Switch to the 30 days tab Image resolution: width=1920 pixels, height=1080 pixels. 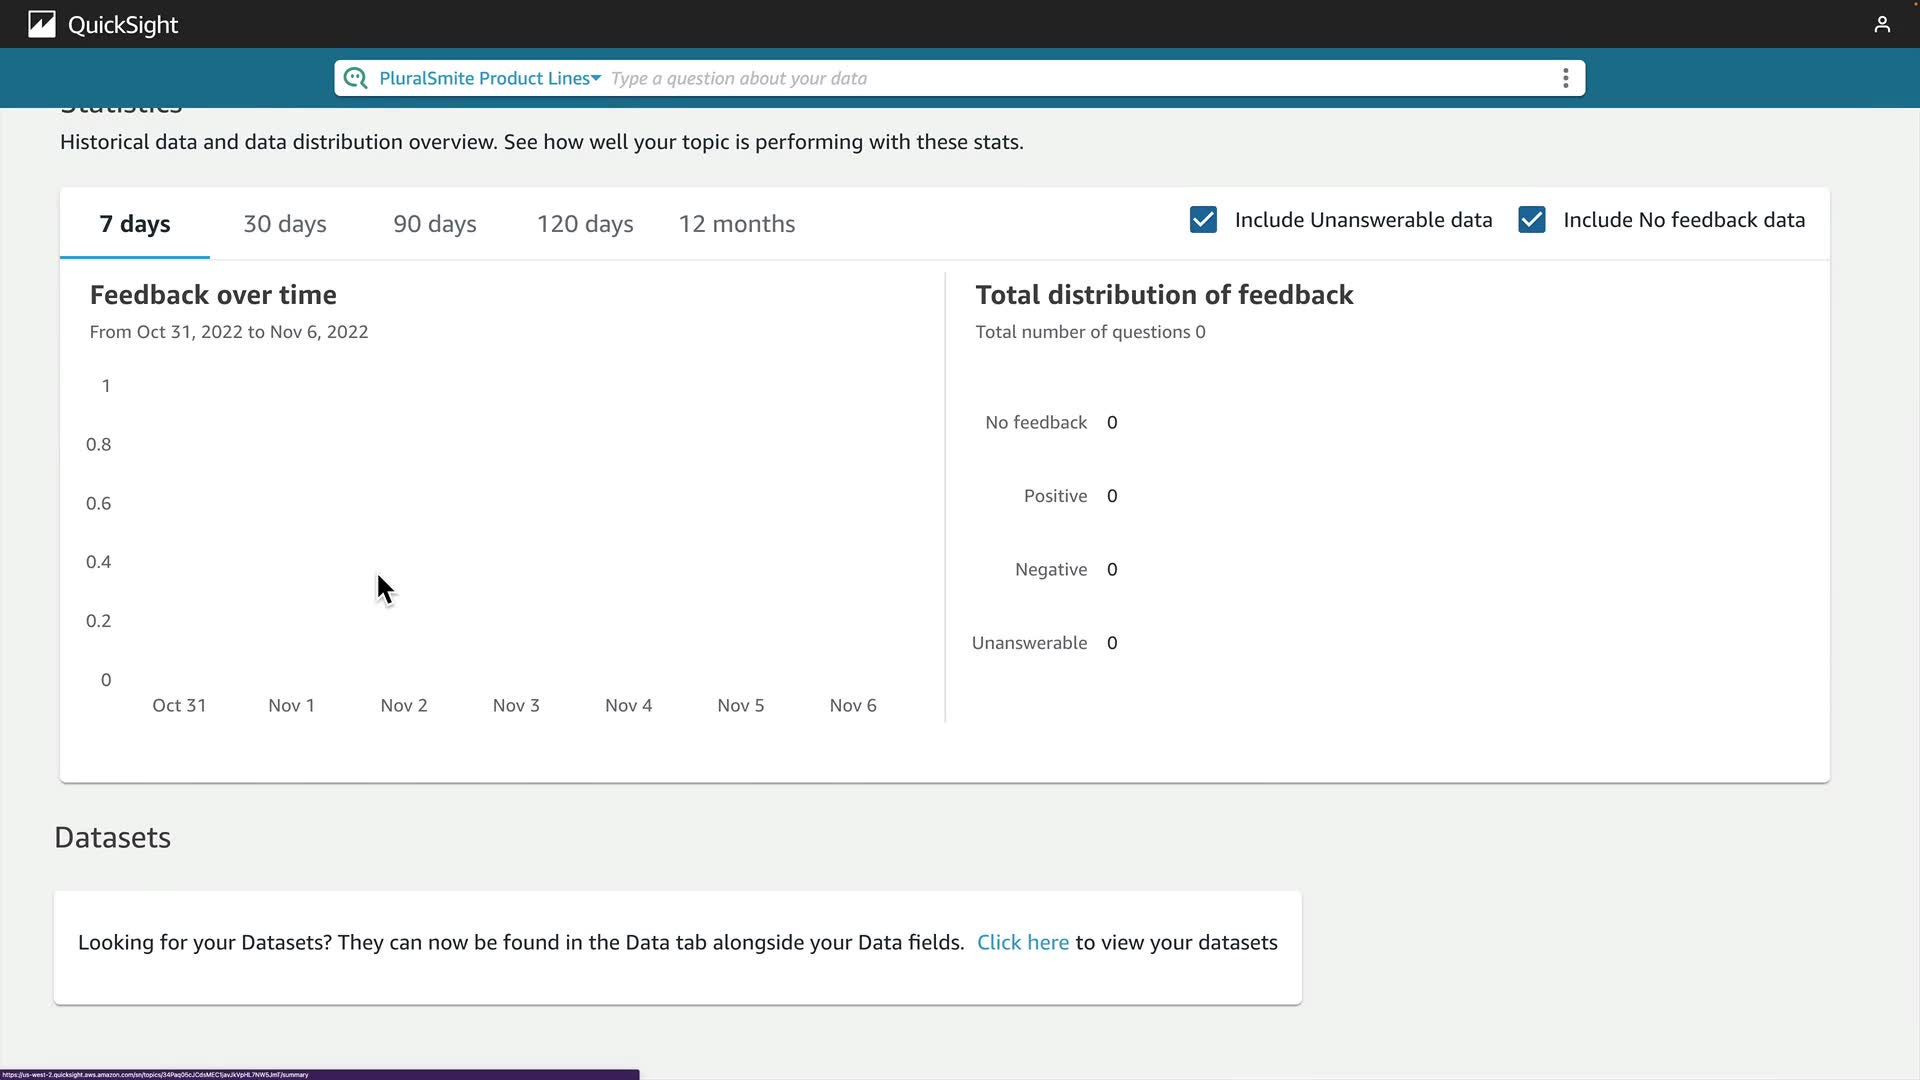click(285, 224)
